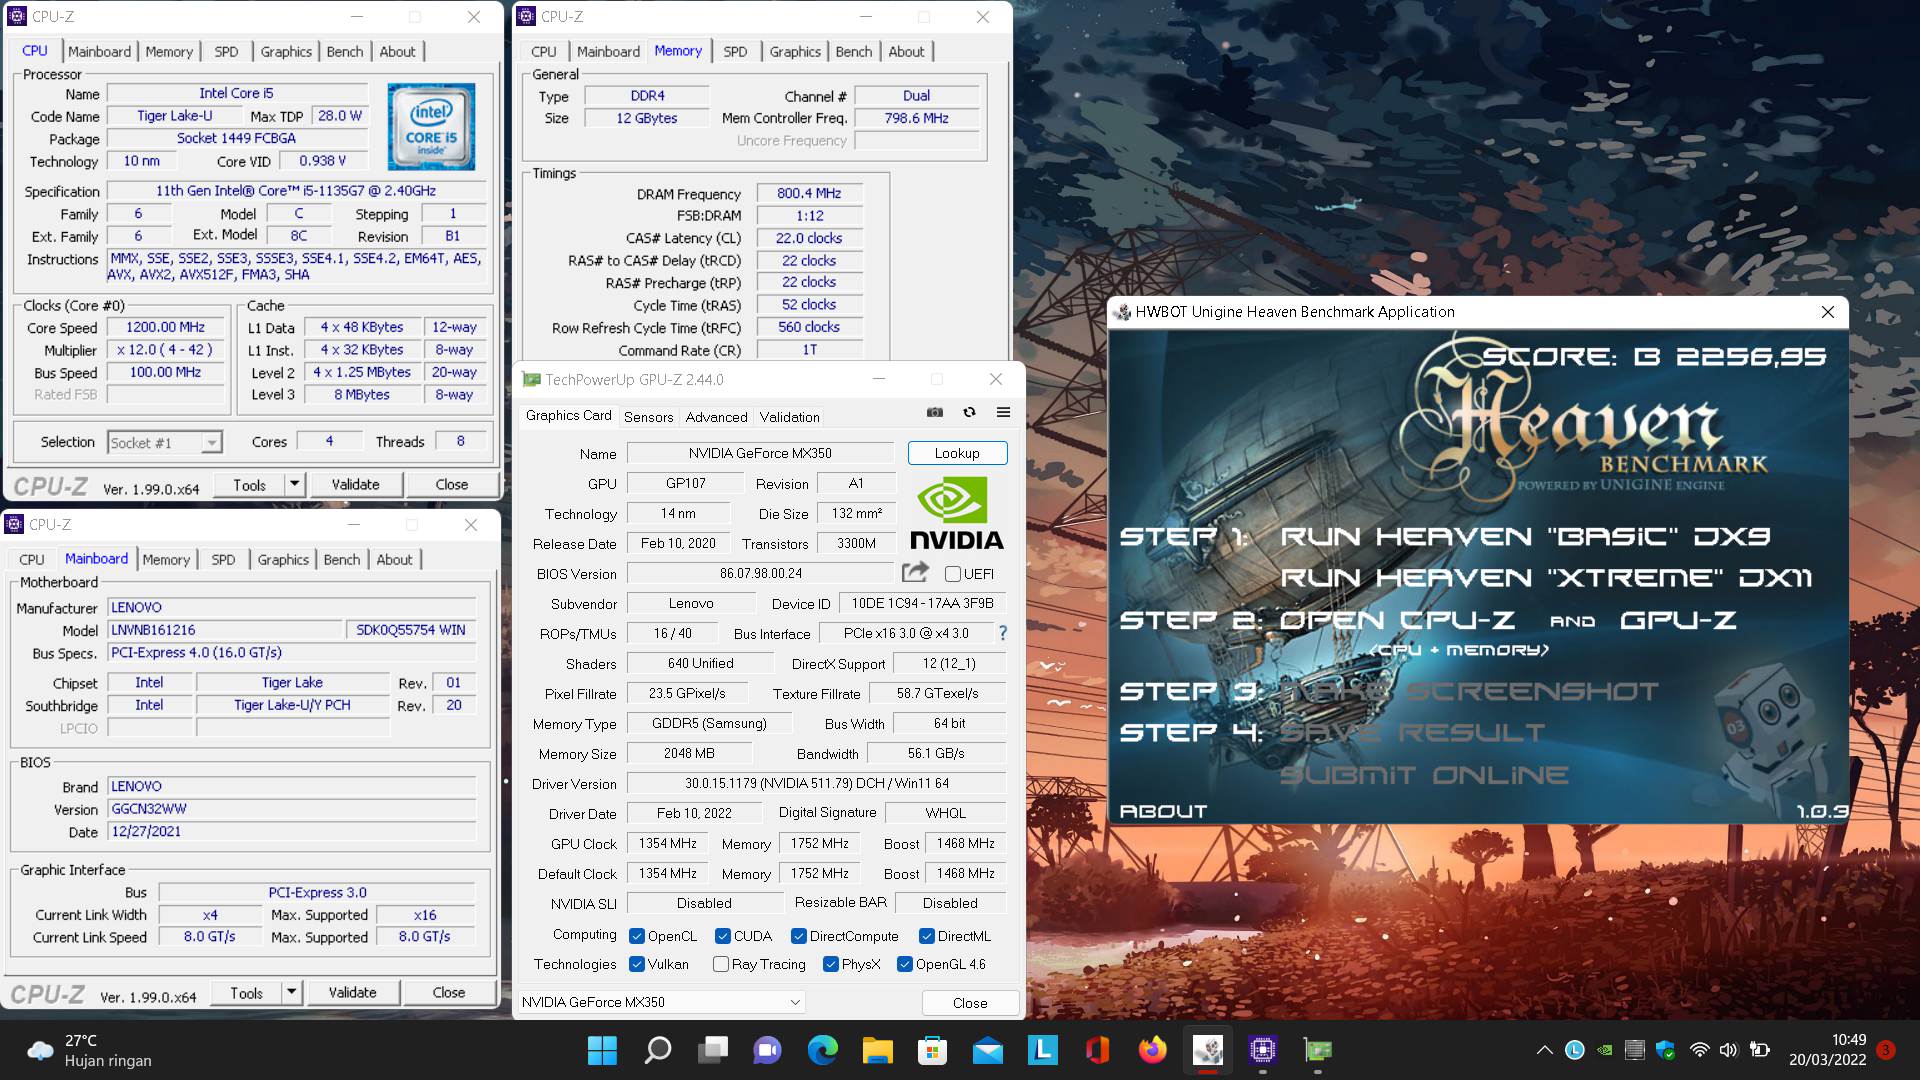The width and height of the screenshot is (1920, 1080).
Task: Open Office from the taskbar
Action: click(1097, 1050)
